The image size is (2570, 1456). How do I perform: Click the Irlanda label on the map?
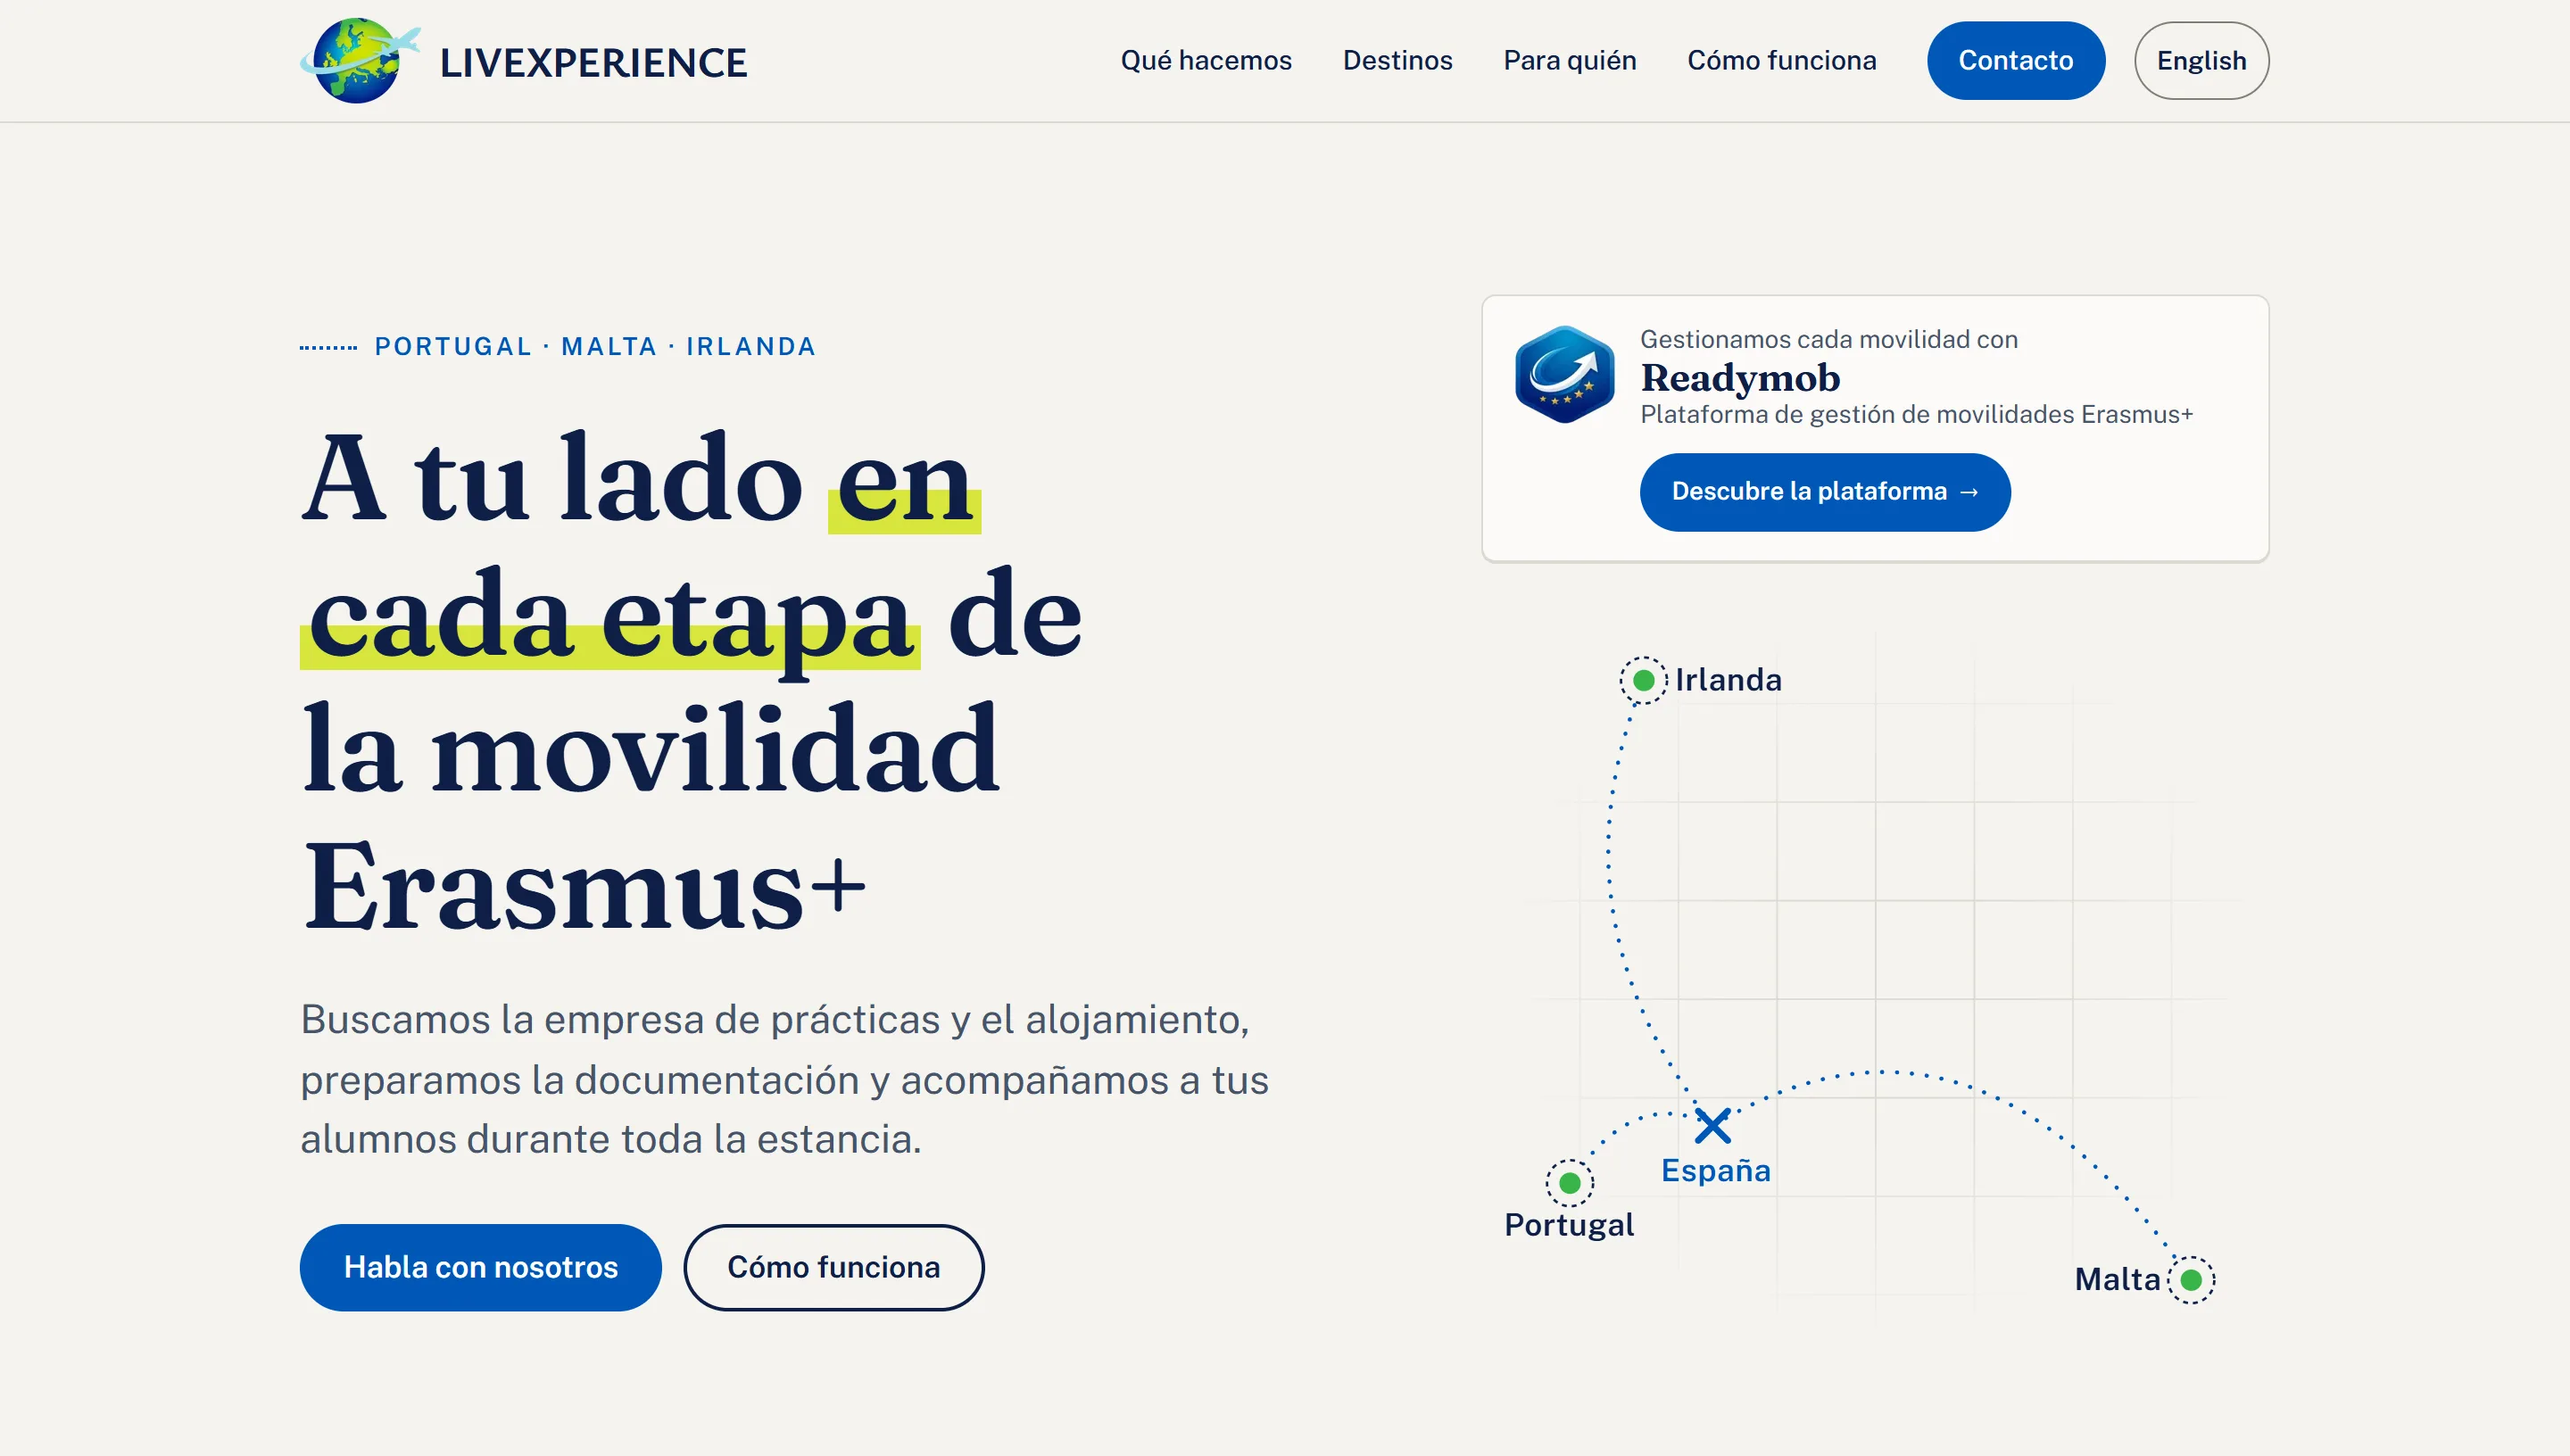[1728, 680]
